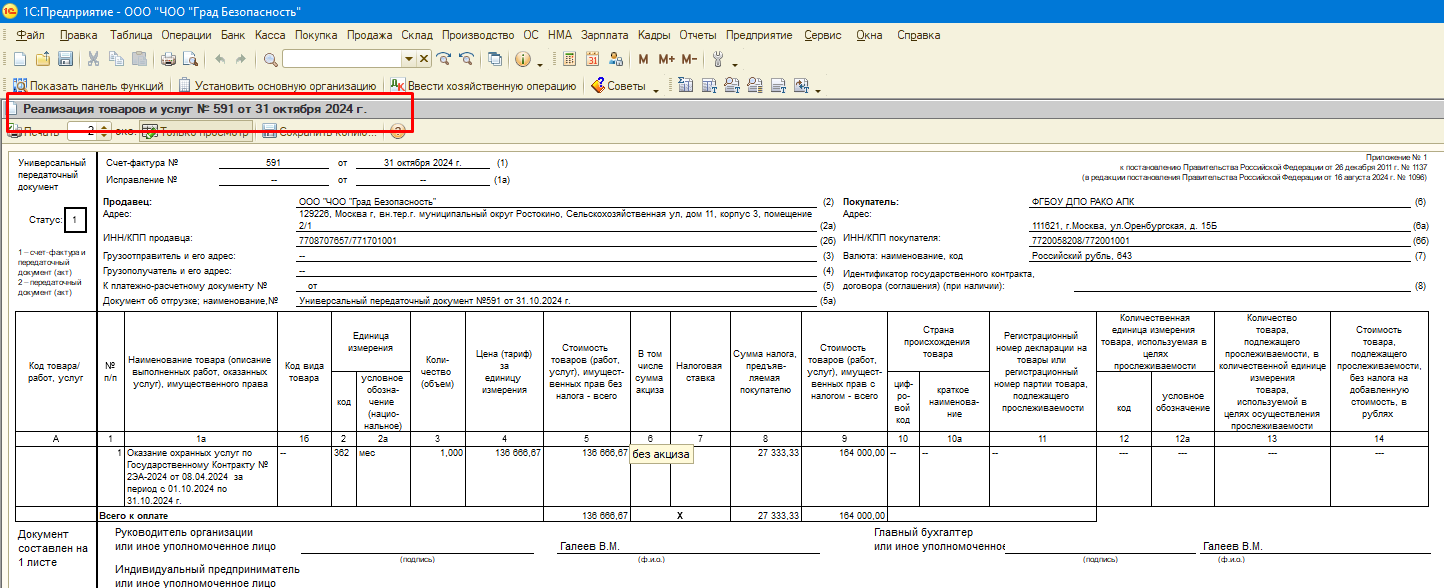The width and height of the screenshot is (1444, 588).
Task: Click the Print printer icon in top toolbar
Action: [x=168, y=59]
